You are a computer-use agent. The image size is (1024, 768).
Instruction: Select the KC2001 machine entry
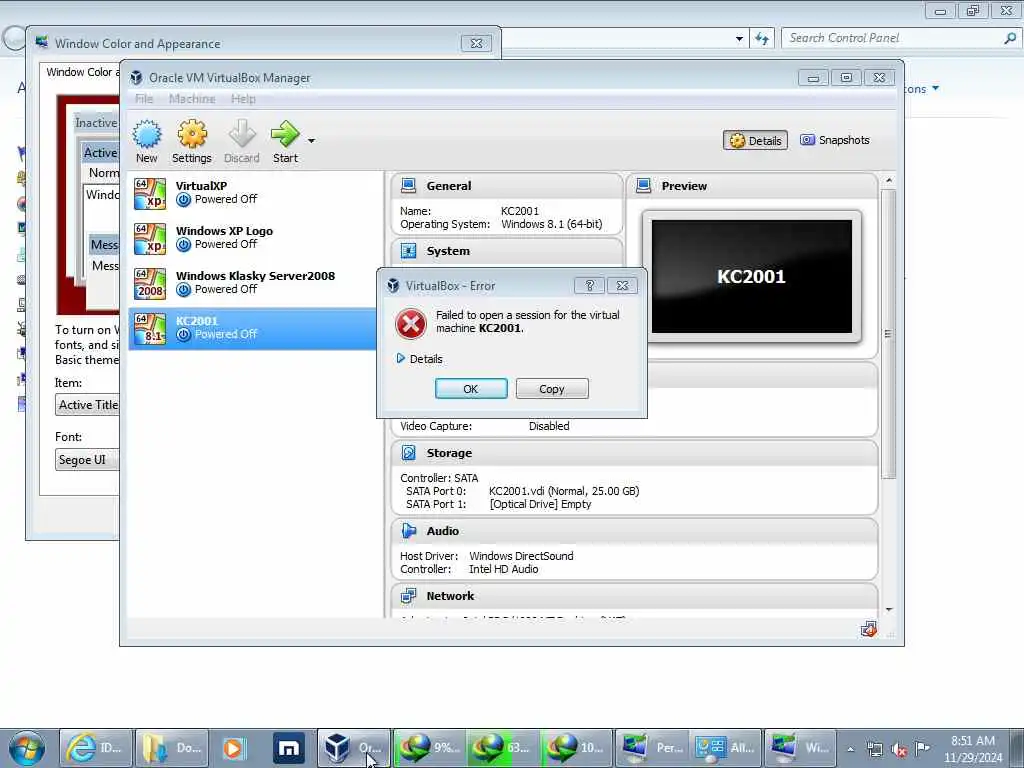click(253, 328)
